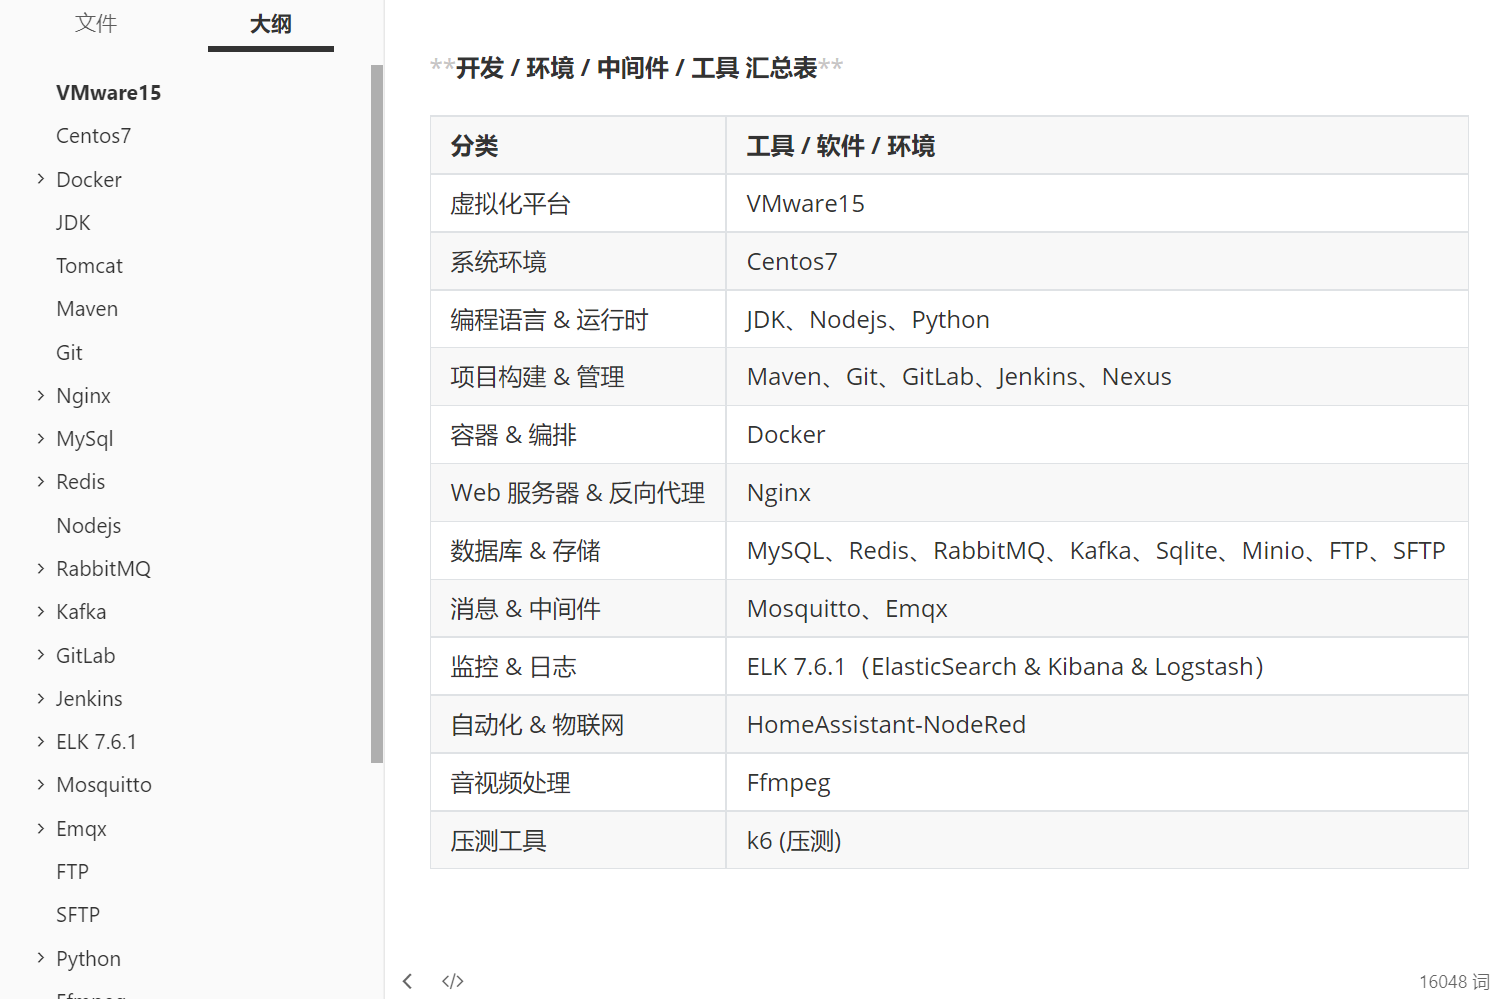Expand the Docker outline item
This screenshot has height=999, width=1499.
(x=41, y=179)
